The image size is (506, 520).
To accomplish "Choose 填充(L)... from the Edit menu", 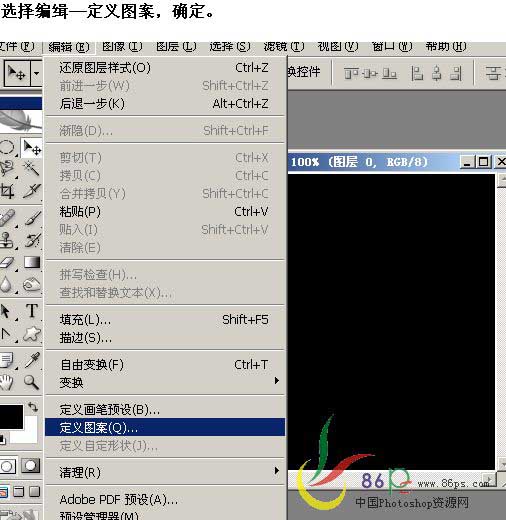I will (x=165, y=320).
